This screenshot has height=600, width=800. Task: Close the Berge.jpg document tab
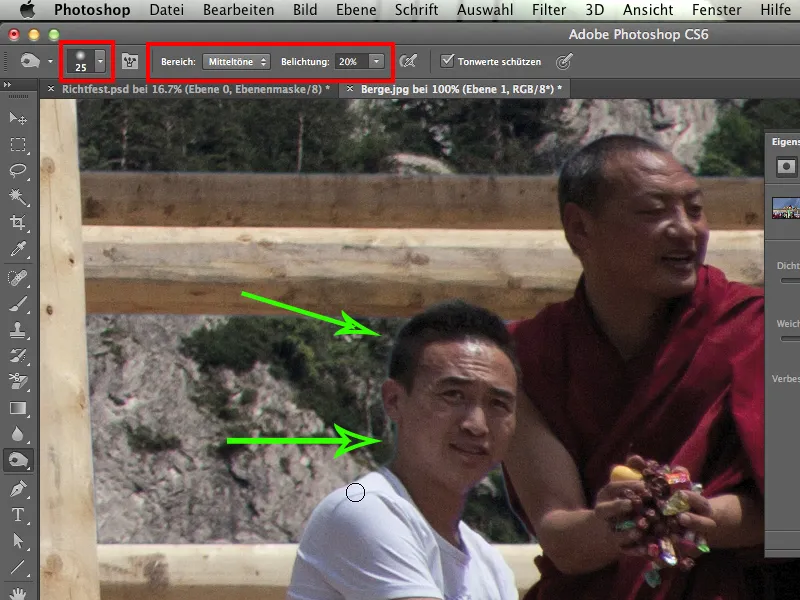(x=349, y=89)
